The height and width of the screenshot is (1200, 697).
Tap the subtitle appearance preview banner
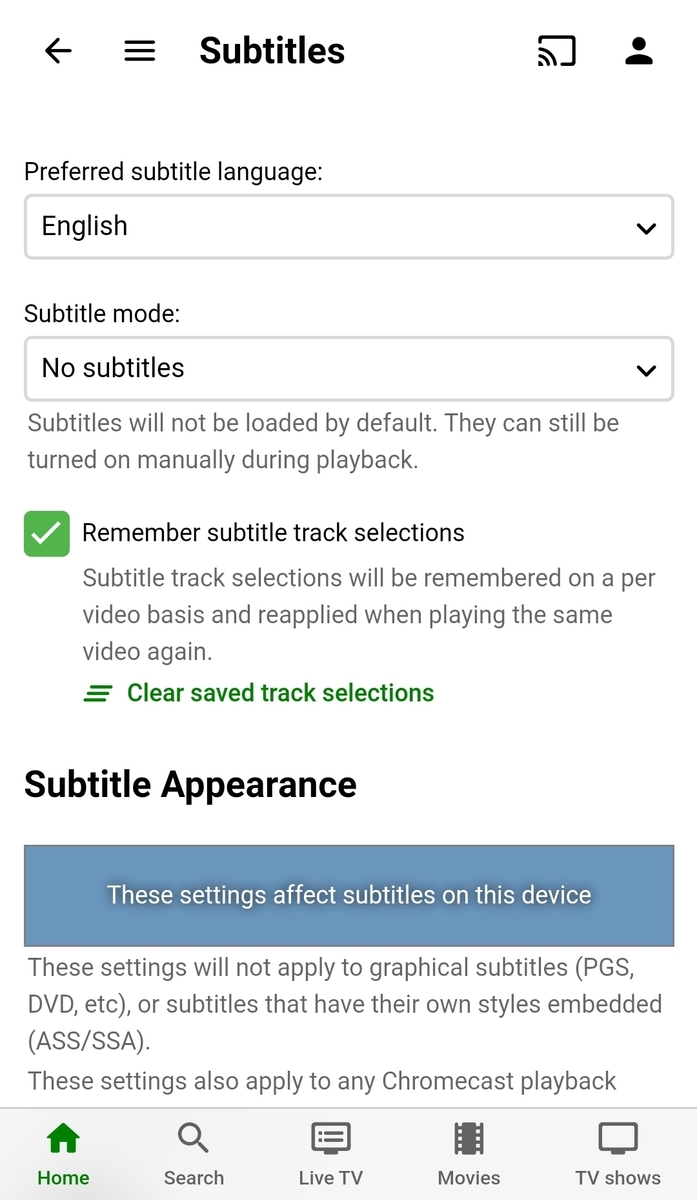point(348,895)
